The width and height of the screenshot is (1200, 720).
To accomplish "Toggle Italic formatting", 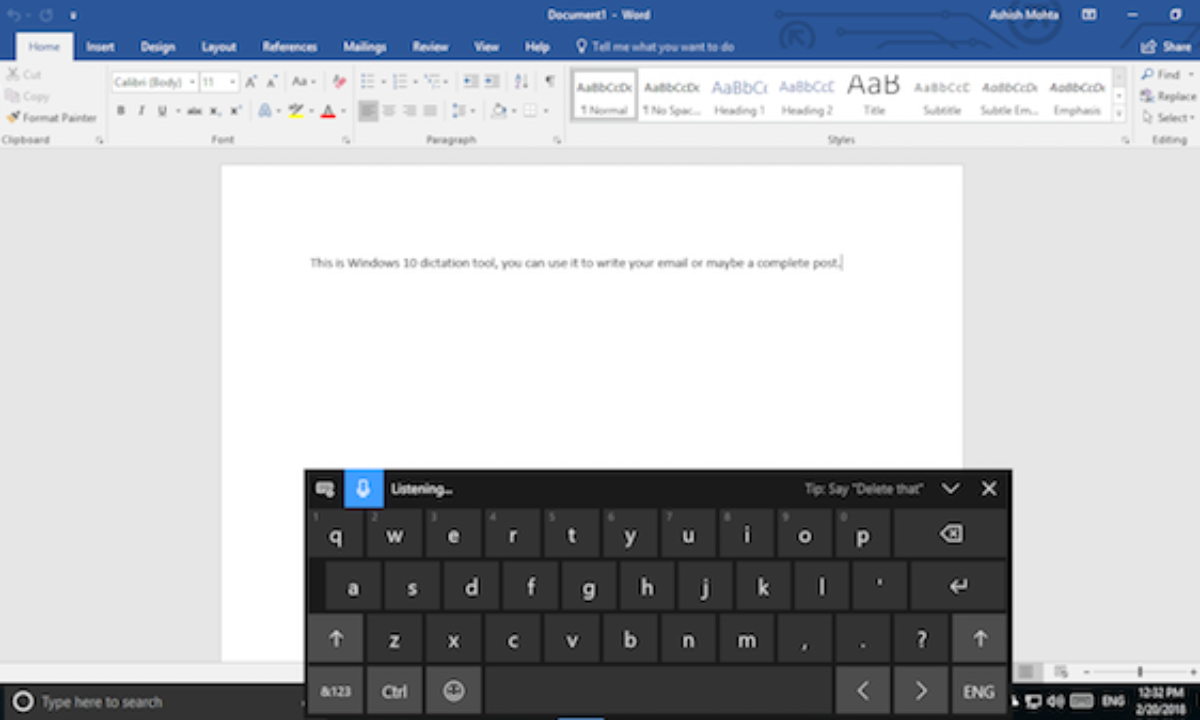I will click(x=141, y=111).
